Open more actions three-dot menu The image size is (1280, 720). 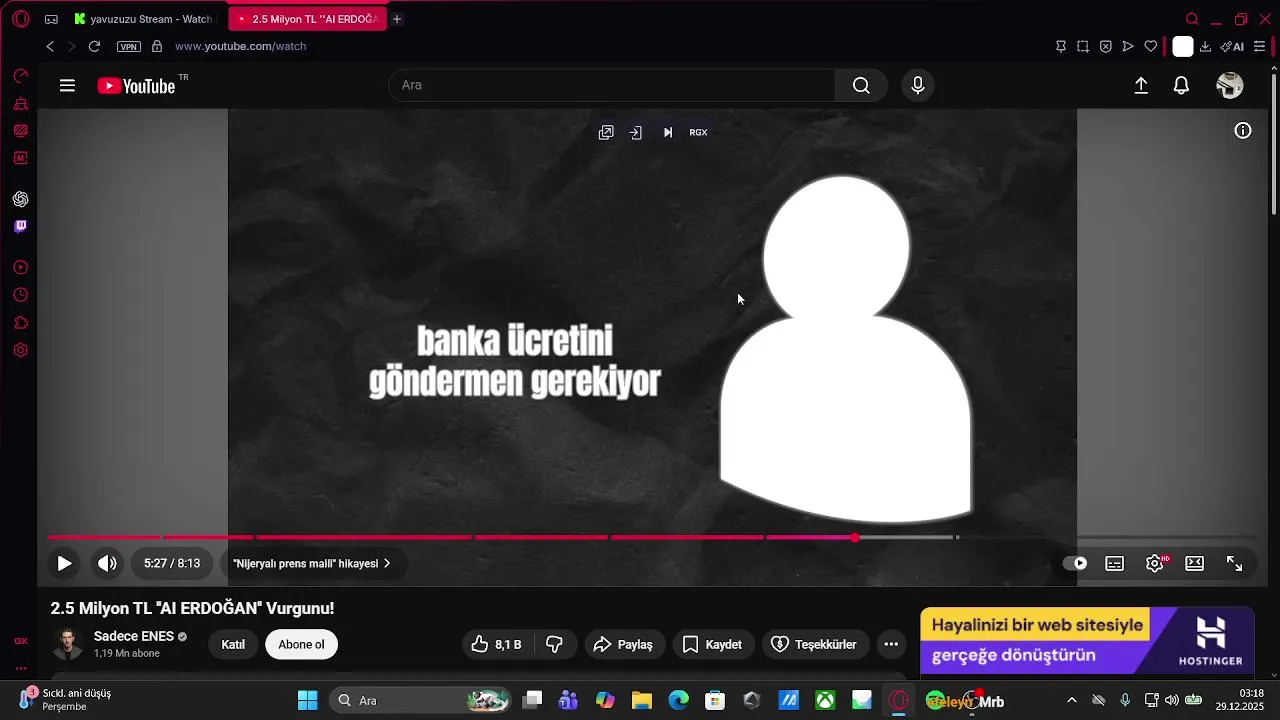point(891,644)
